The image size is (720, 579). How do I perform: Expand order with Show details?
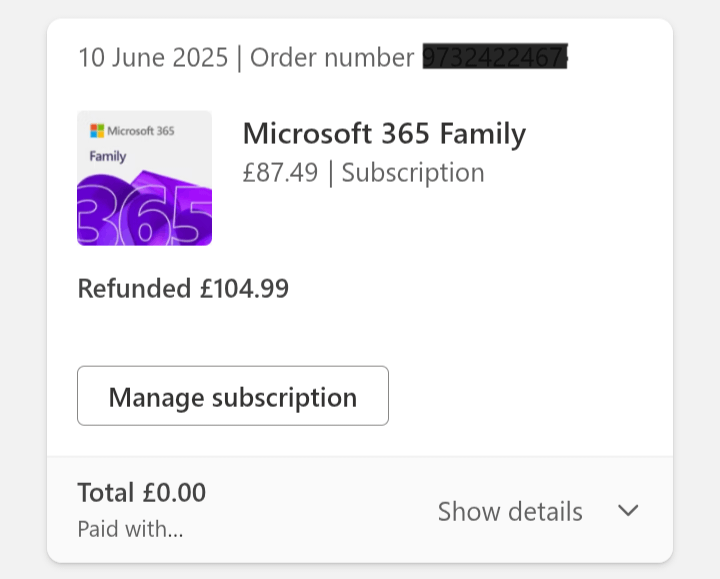coord(510,512)
